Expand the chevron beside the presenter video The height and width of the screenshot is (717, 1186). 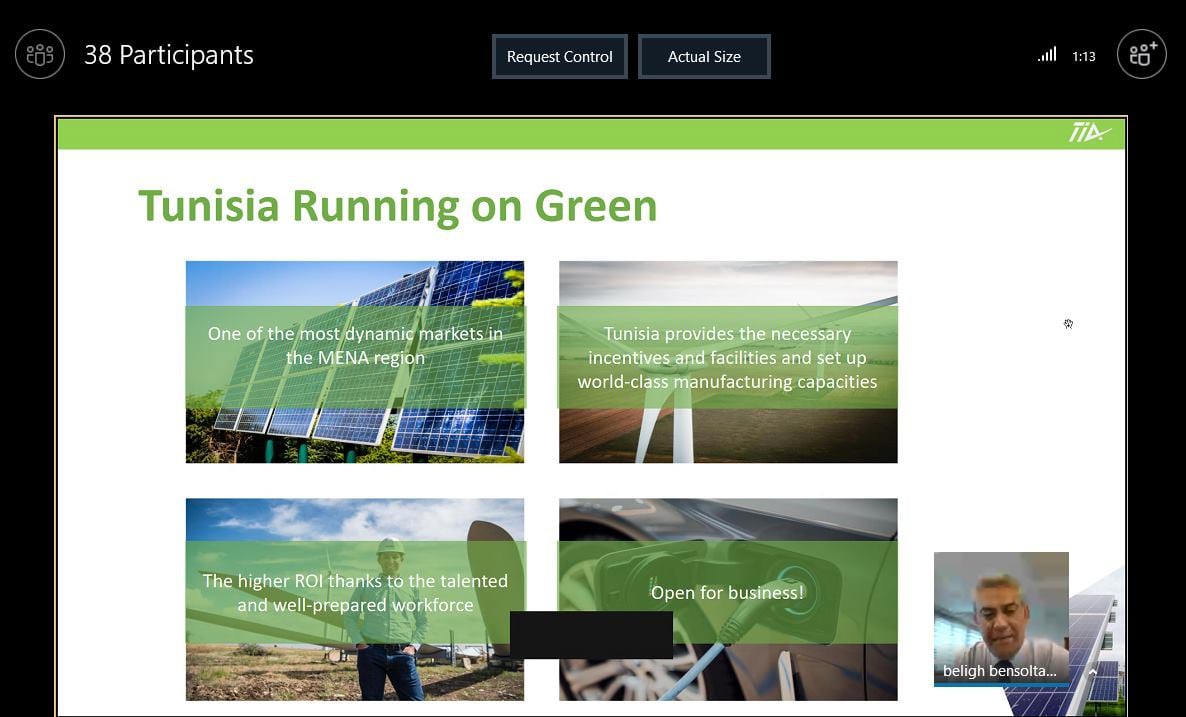click(x=1092, y=673)
